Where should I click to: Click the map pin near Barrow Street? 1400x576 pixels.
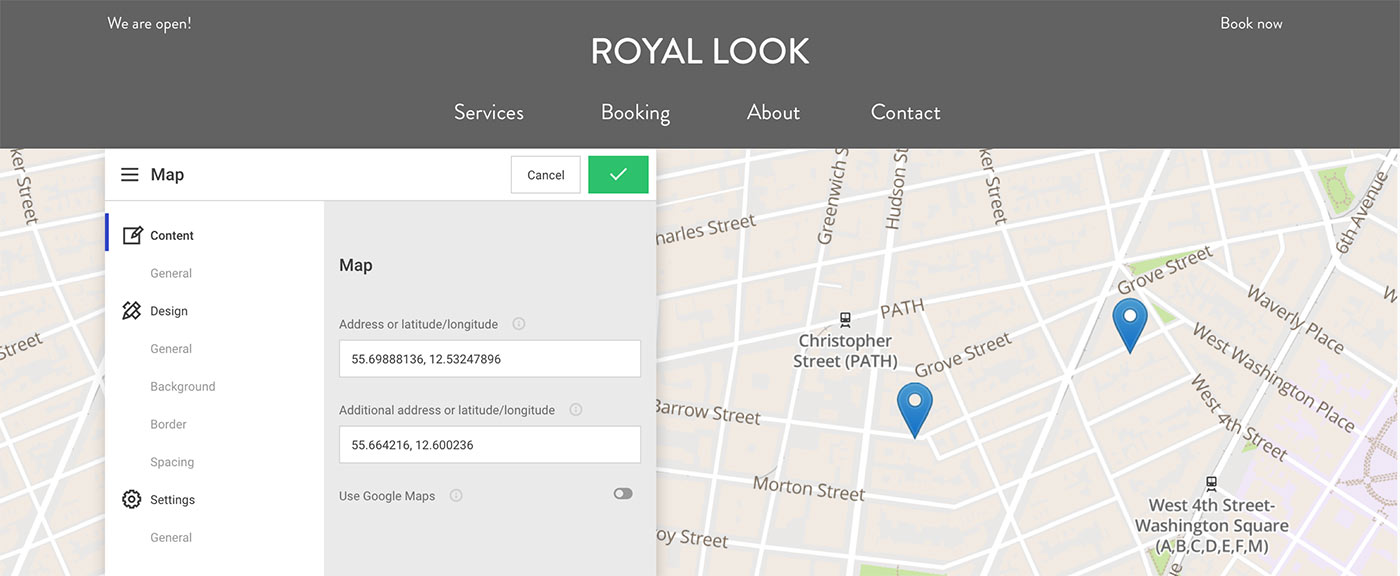click(x=914, y=406)
